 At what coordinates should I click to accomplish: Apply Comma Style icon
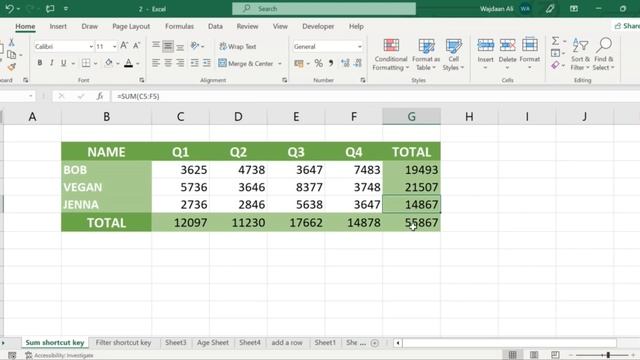click(x=331, y=63)
